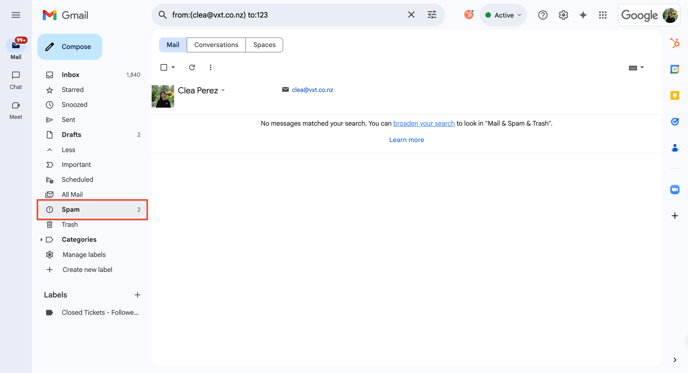Open the main menu hamburger icon
The height and width of the screenshot is (373, 688).
16,15
